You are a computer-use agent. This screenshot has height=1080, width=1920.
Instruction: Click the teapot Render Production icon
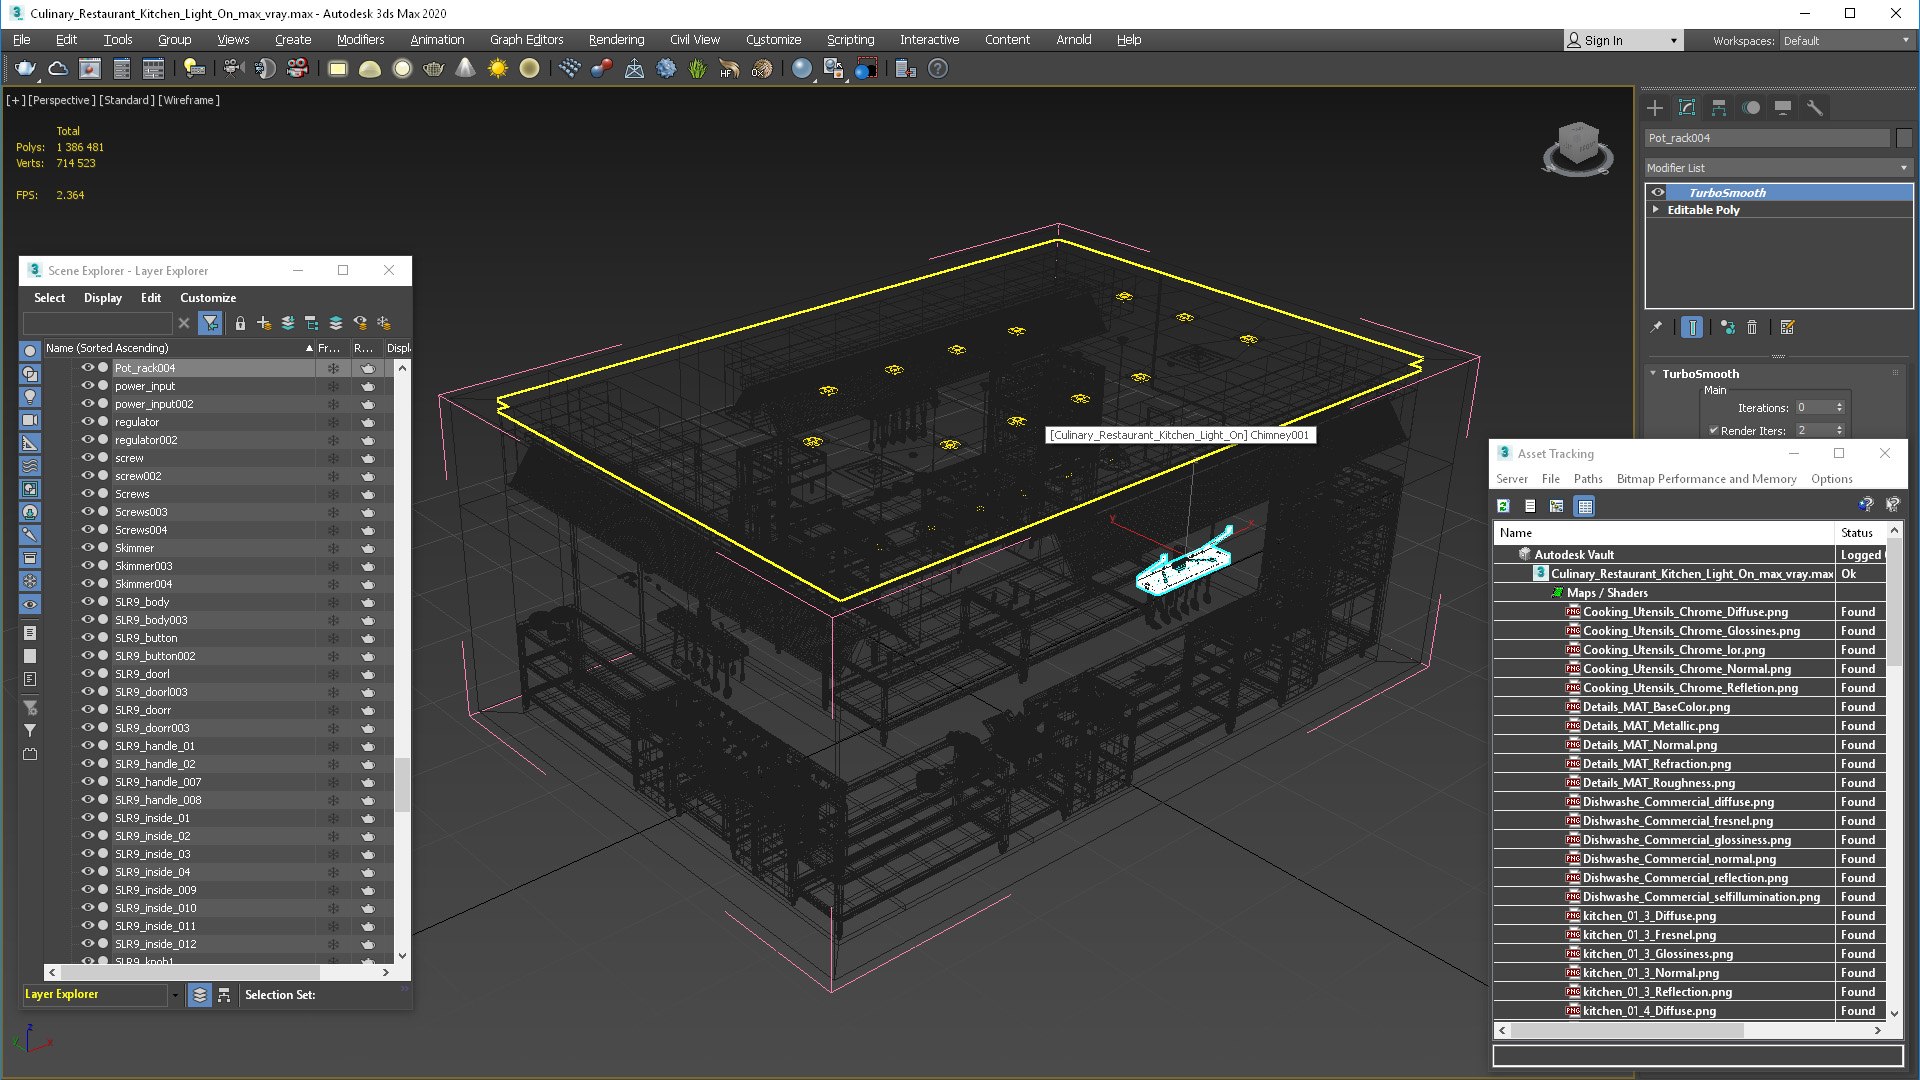coord(26,69)
